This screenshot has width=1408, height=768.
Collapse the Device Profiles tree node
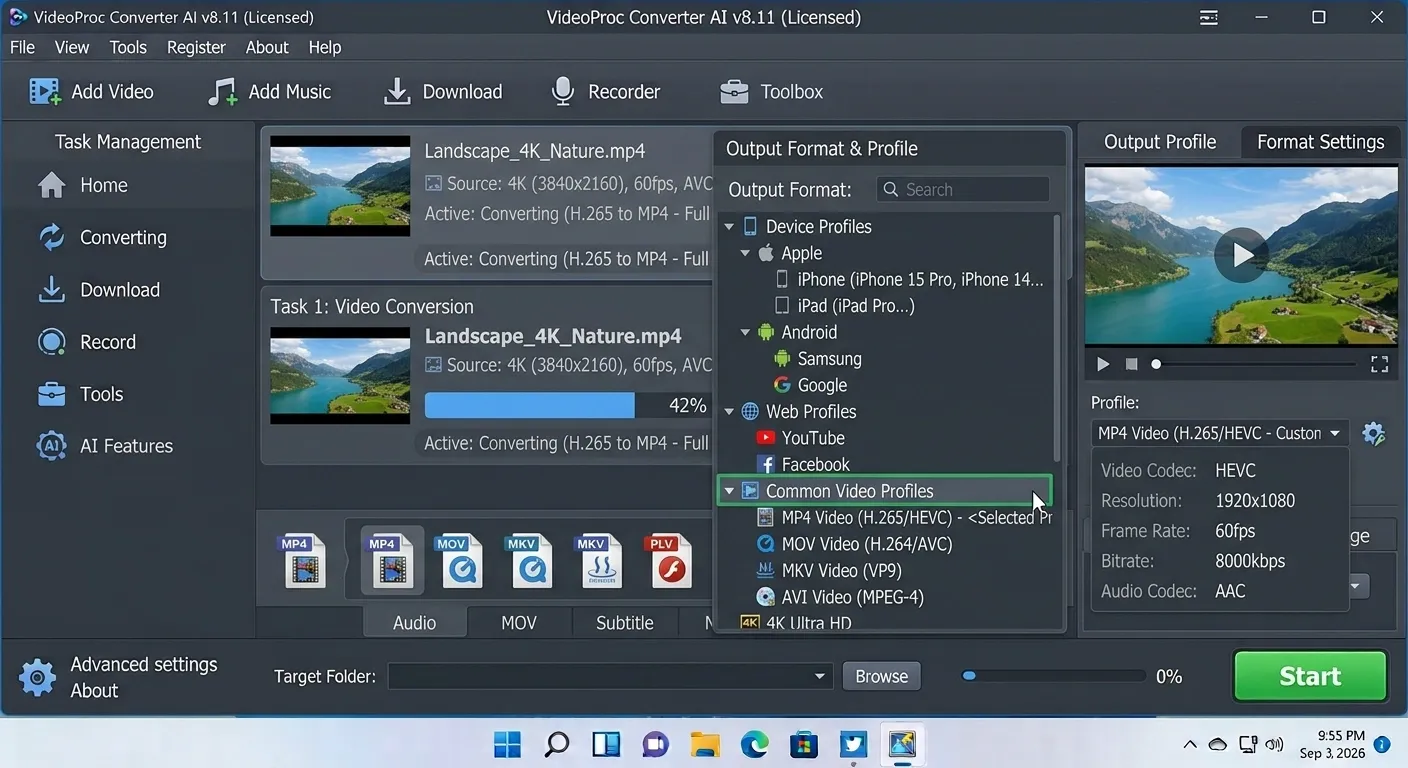tap(729, 227)
